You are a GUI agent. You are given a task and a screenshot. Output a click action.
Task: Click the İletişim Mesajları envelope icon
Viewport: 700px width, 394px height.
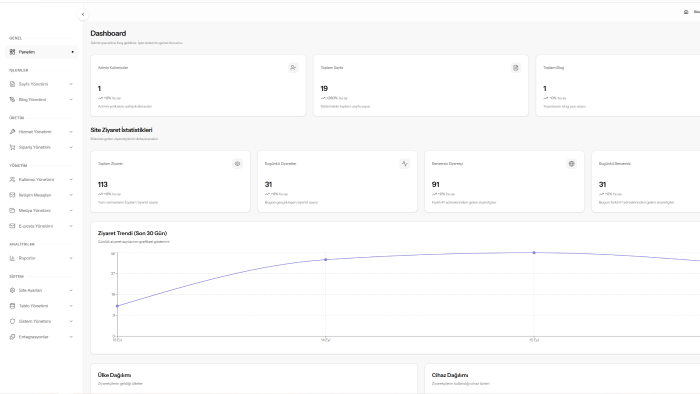click(x=12, y=195)
